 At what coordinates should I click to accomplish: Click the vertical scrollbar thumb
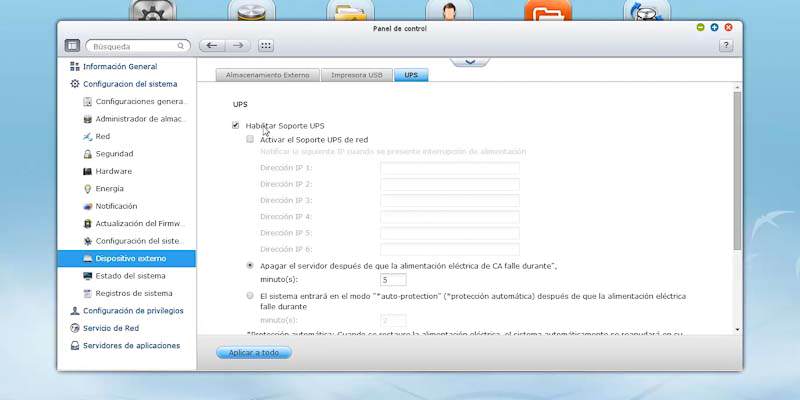click(737, 171)
